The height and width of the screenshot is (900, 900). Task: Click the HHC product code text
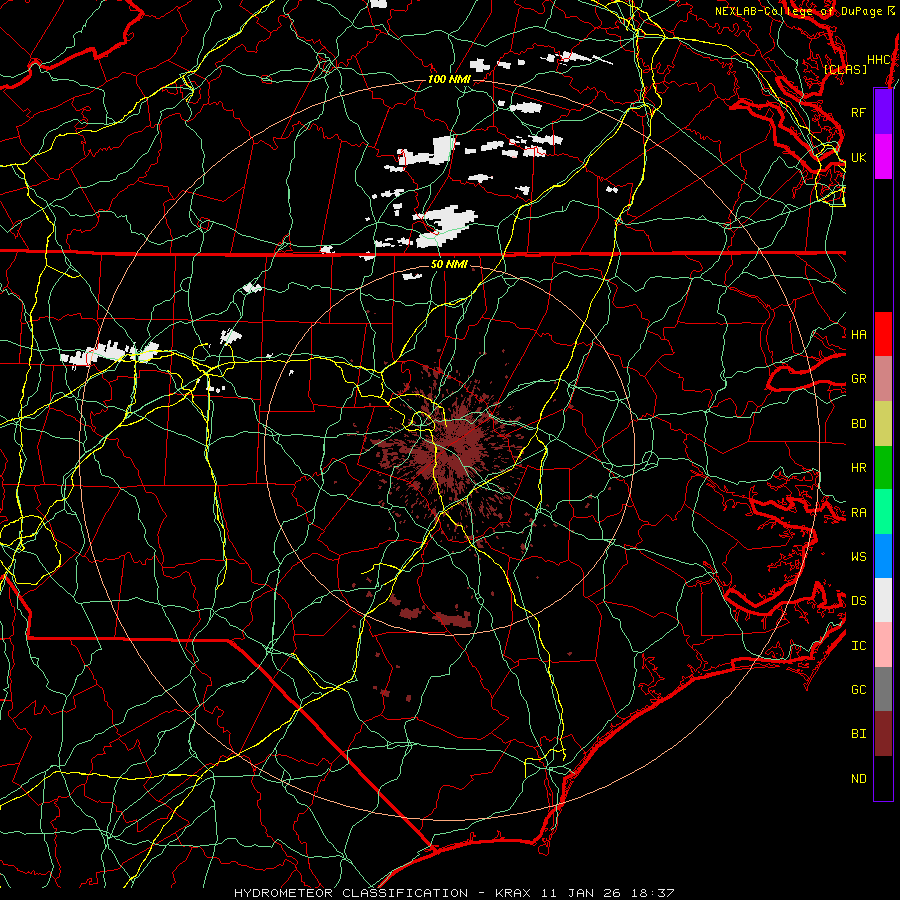tap(879, 60)
